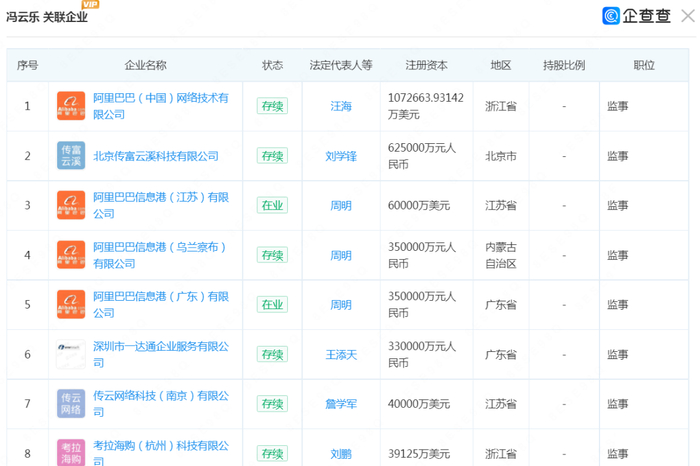
Task: Click the 存续 status tag for 传云网络科技
Action: pos(272,404)
